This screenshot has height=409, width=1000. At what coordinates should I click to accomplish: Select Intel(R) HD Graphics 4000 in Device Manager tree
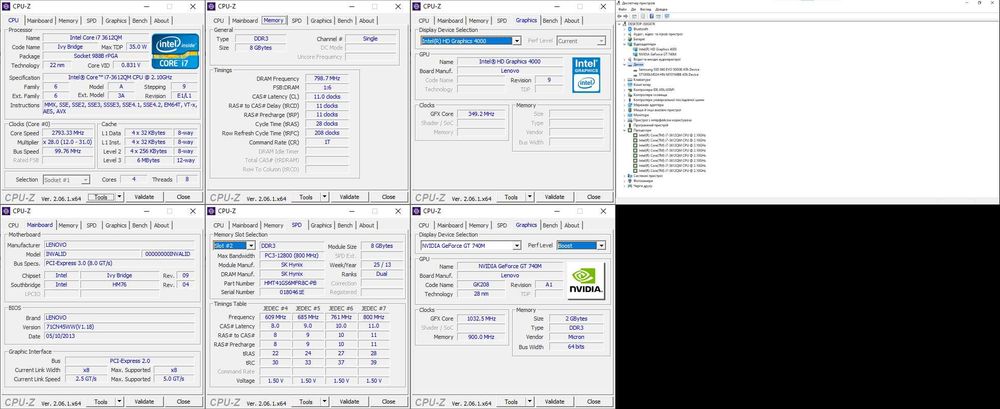click(658, 49)
